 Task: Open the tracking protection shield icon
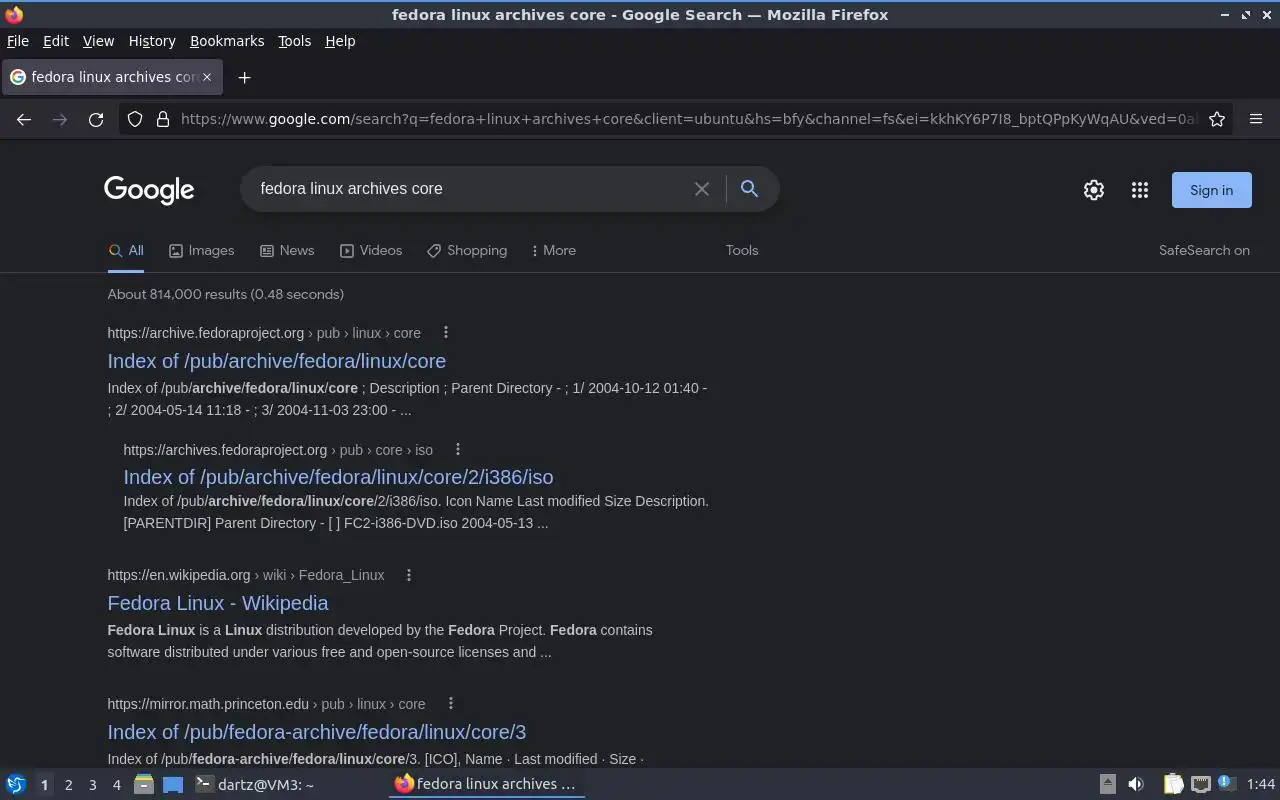(x=135, y=119)
